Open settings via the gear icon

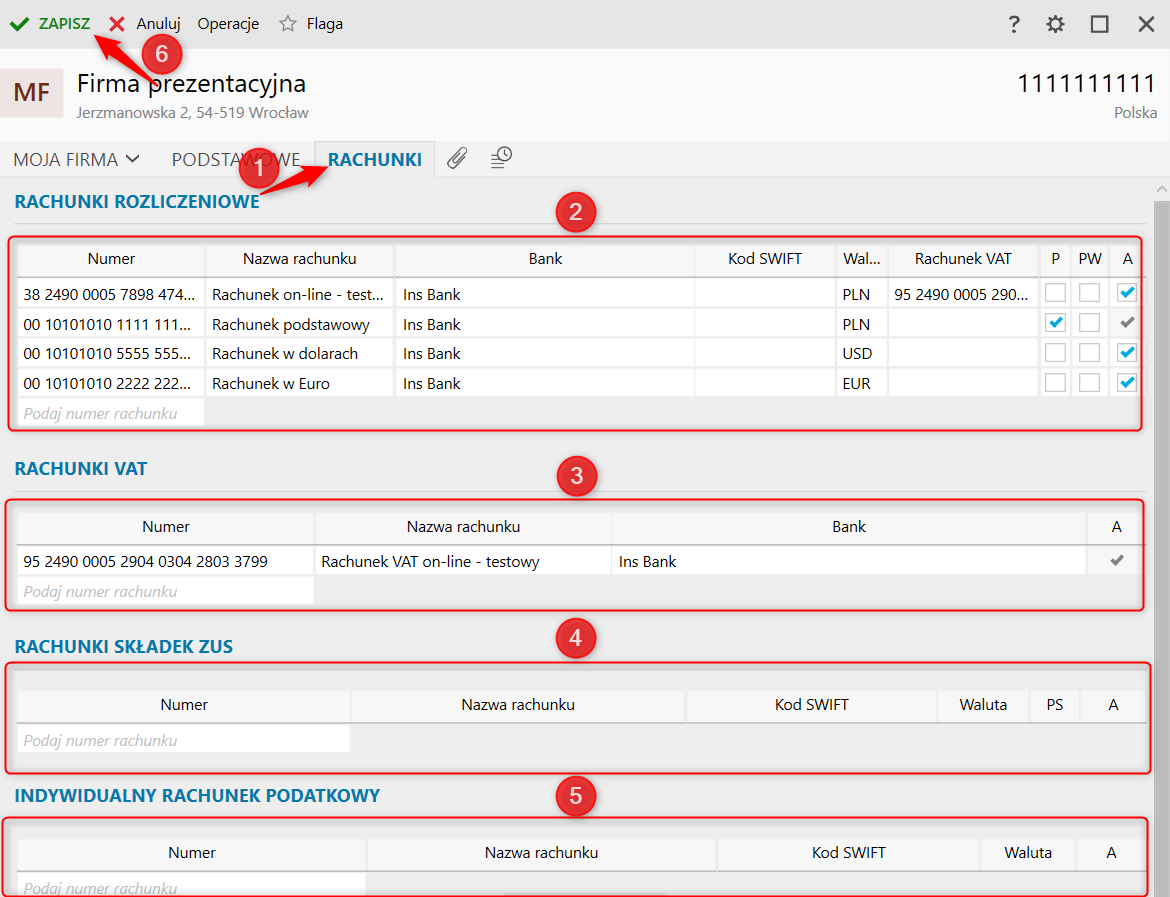pyautogui.click(x=1056, y=24)
